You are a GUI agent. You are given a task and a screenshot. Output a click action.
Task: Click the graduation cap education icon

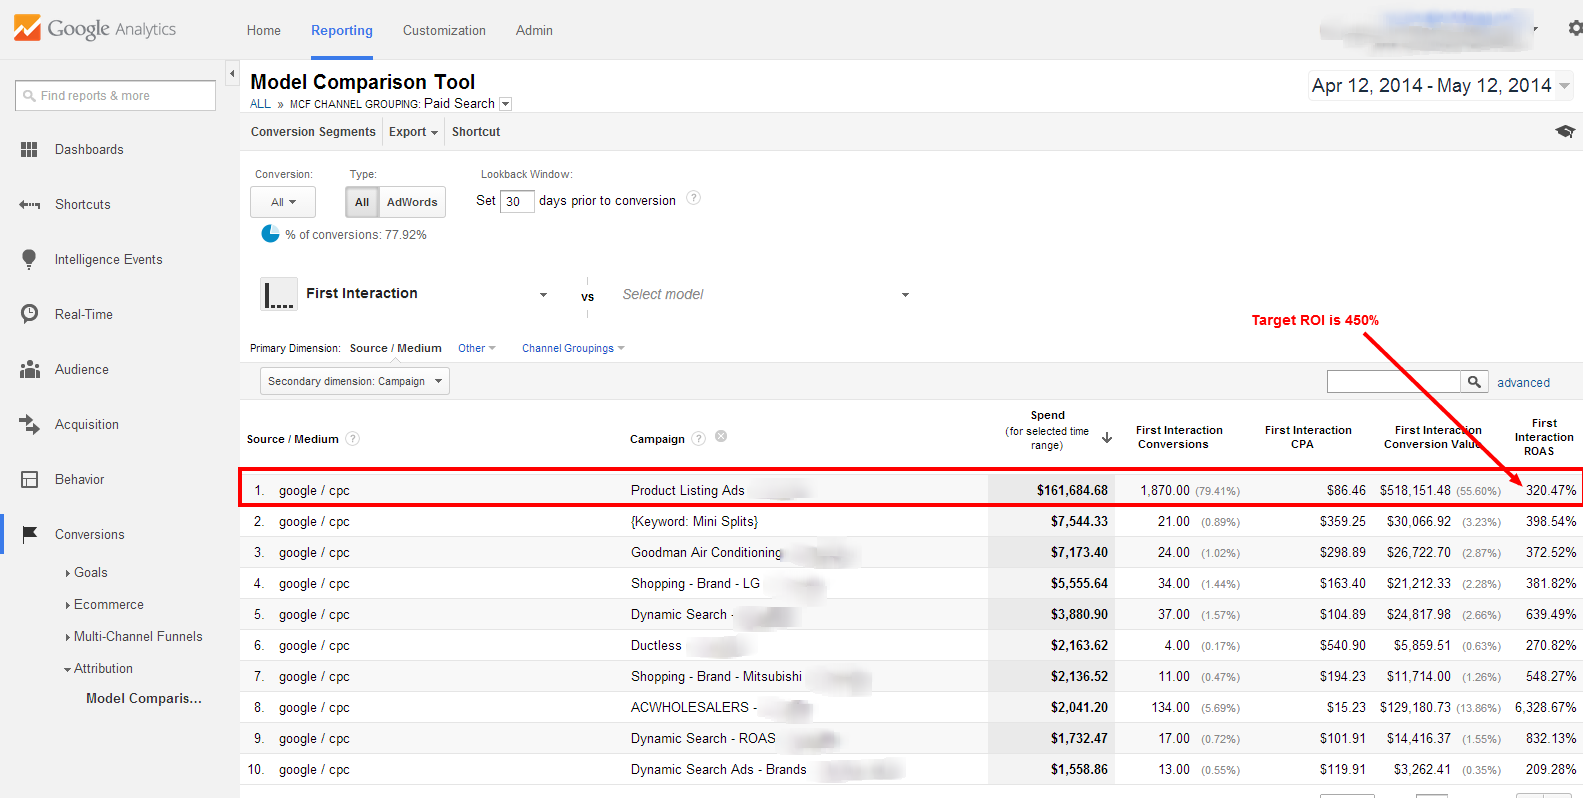tap(1565, 132)
